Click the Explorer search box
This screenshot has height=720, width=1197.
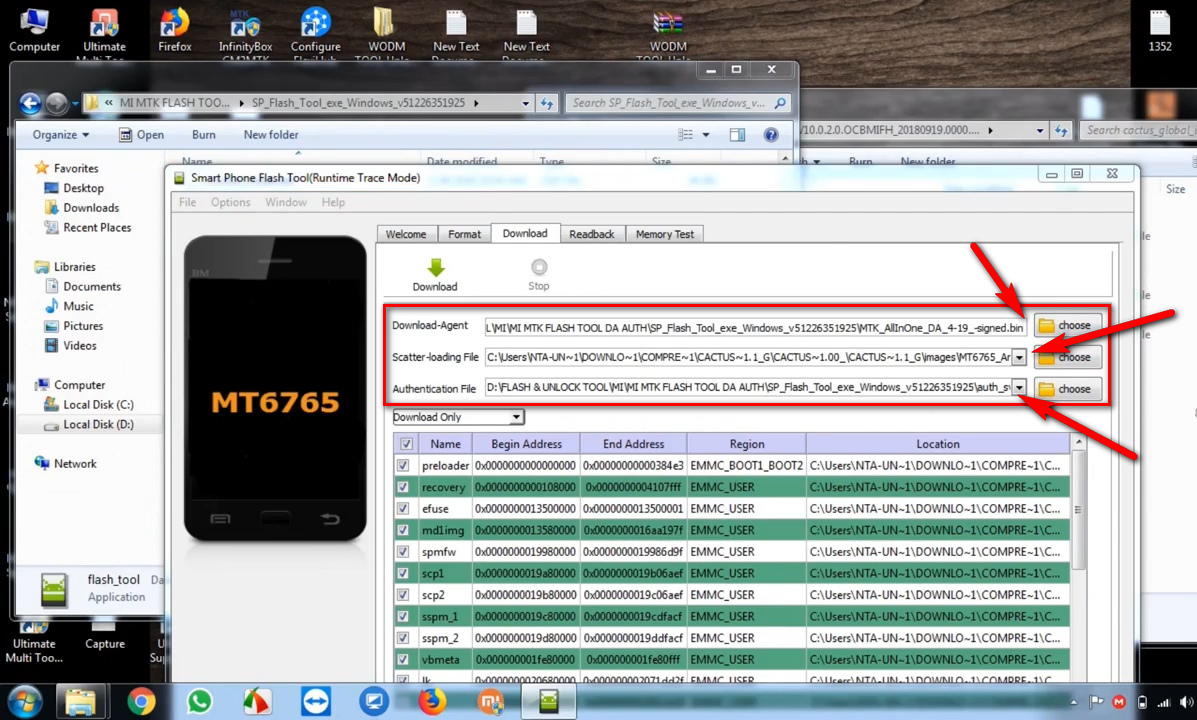[677, 103]
